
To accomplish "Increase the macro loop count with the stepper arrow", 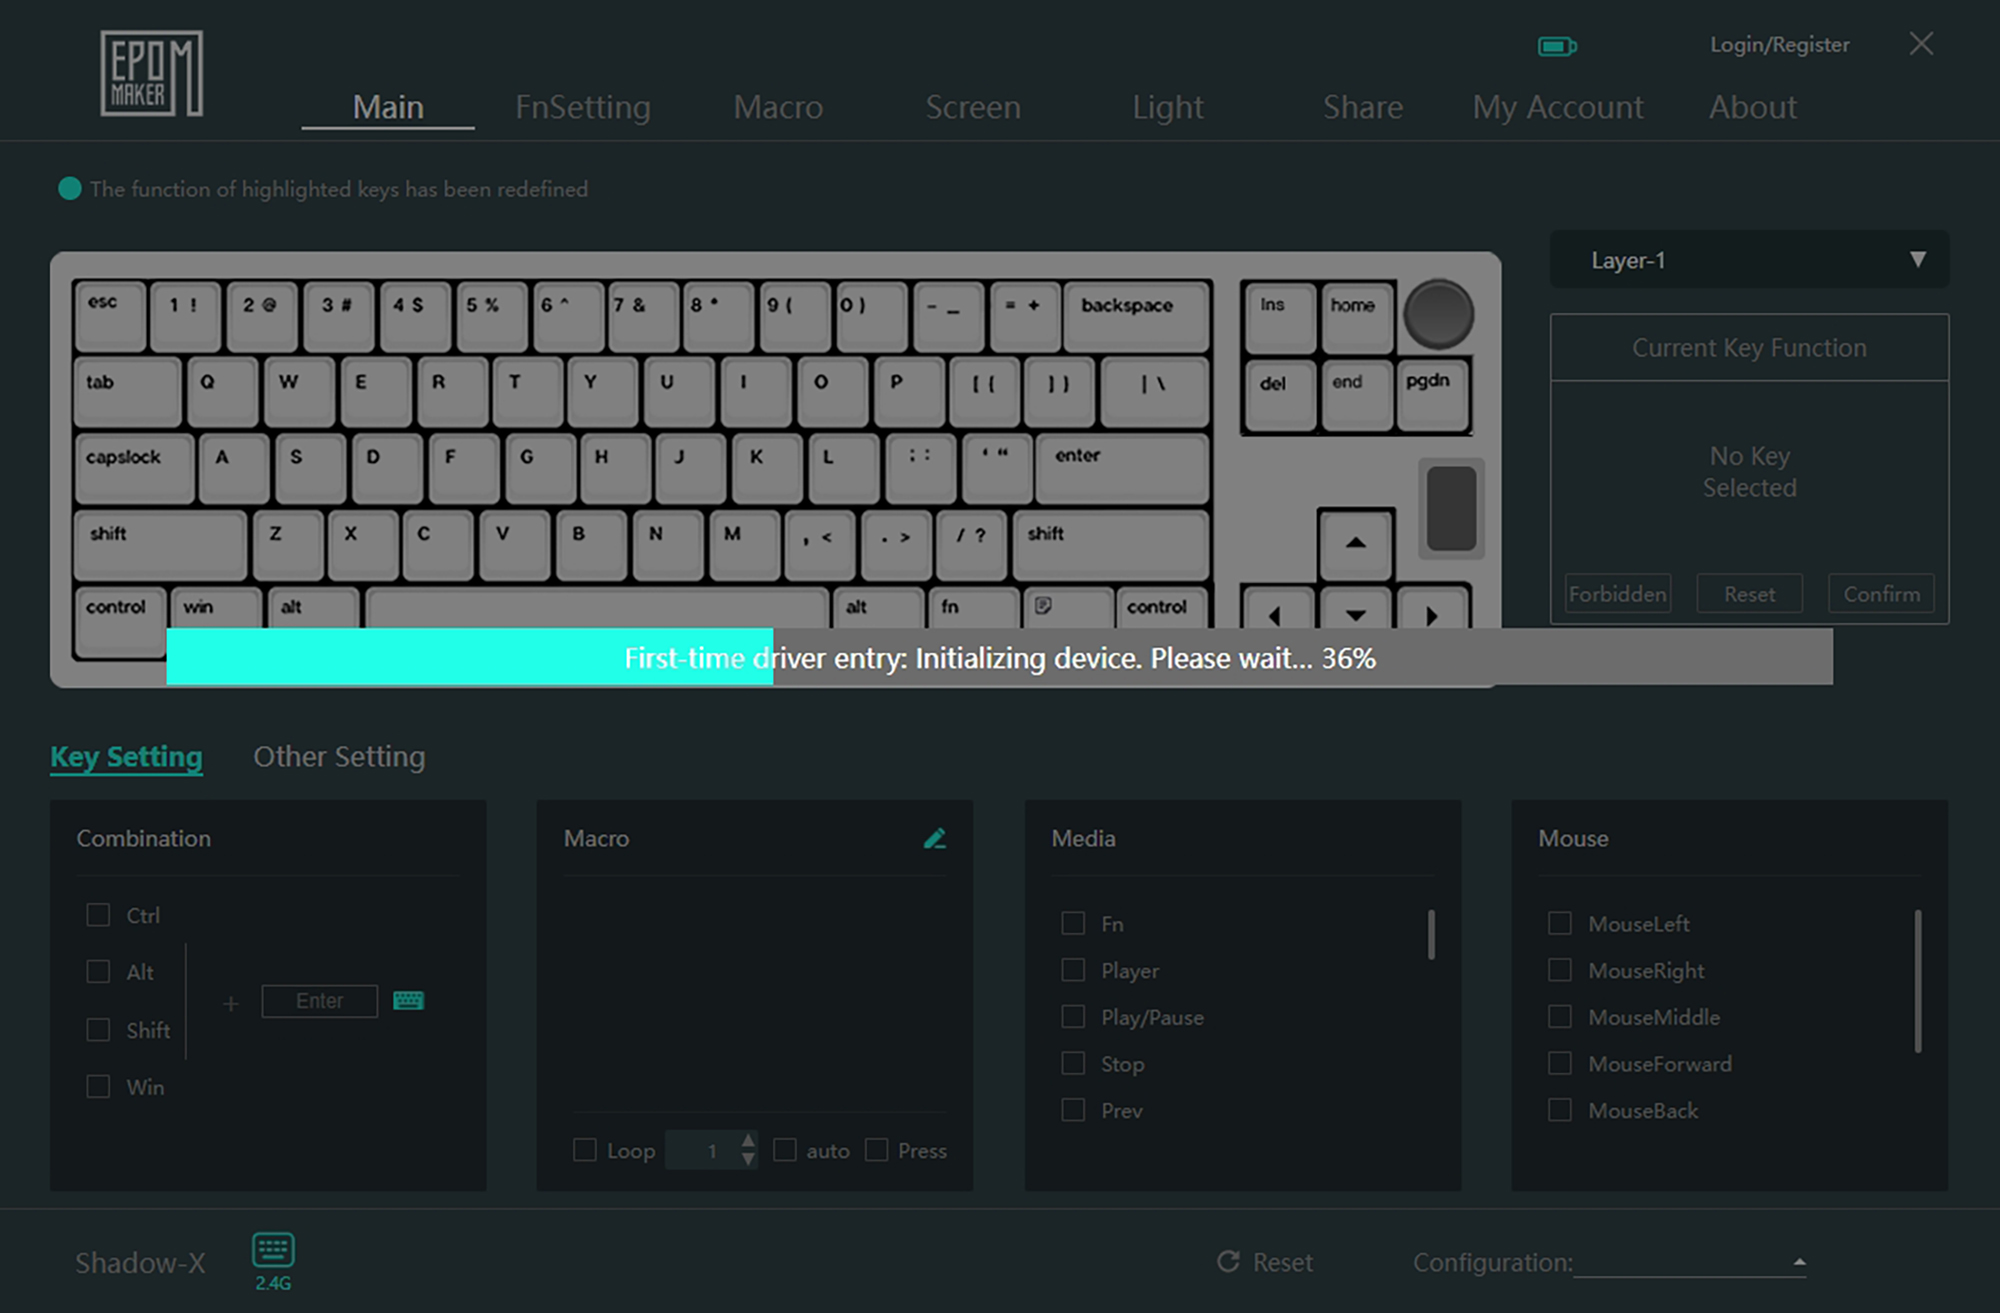I will click(x=748, y=1141).
